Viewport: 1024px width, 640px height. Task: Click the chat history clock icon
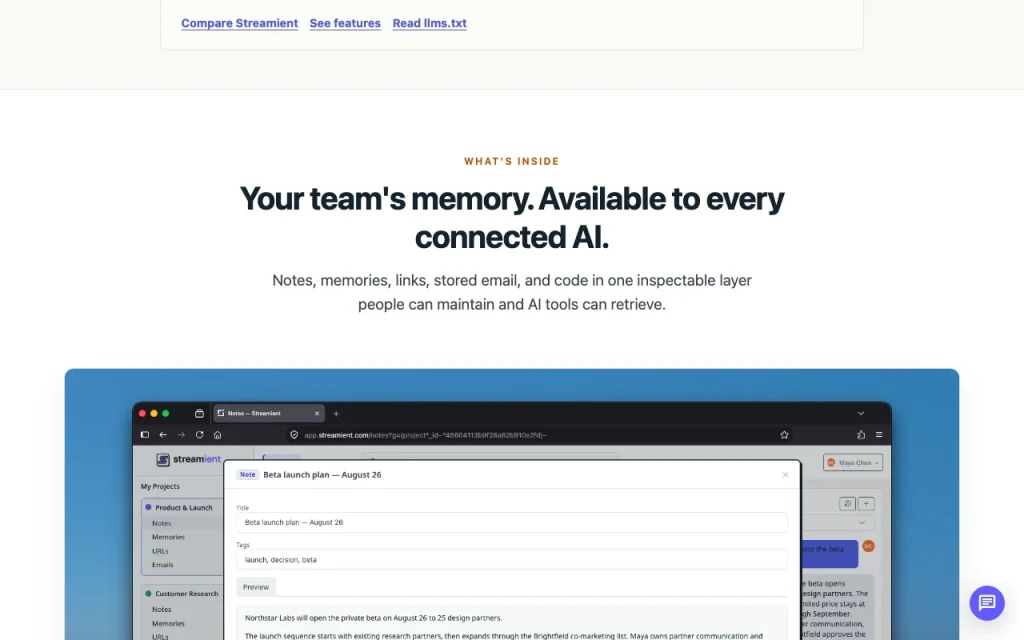coord(847,504)
